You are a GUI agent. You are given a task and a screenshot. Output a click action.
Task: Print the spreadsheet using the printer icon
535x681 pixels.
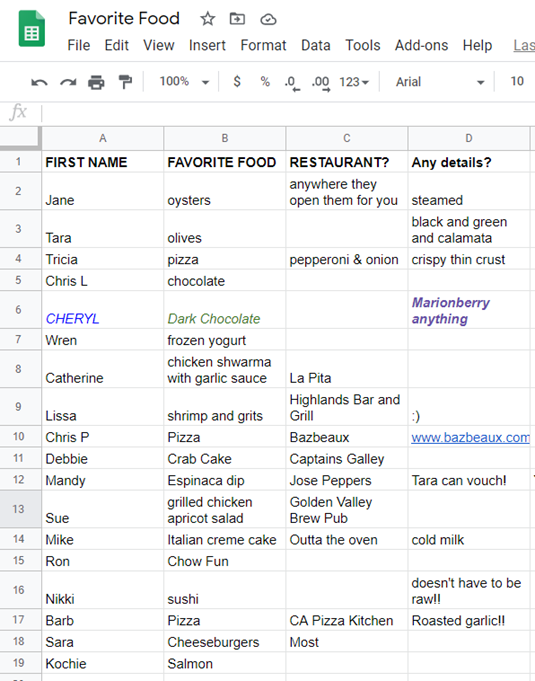[96, 82]
